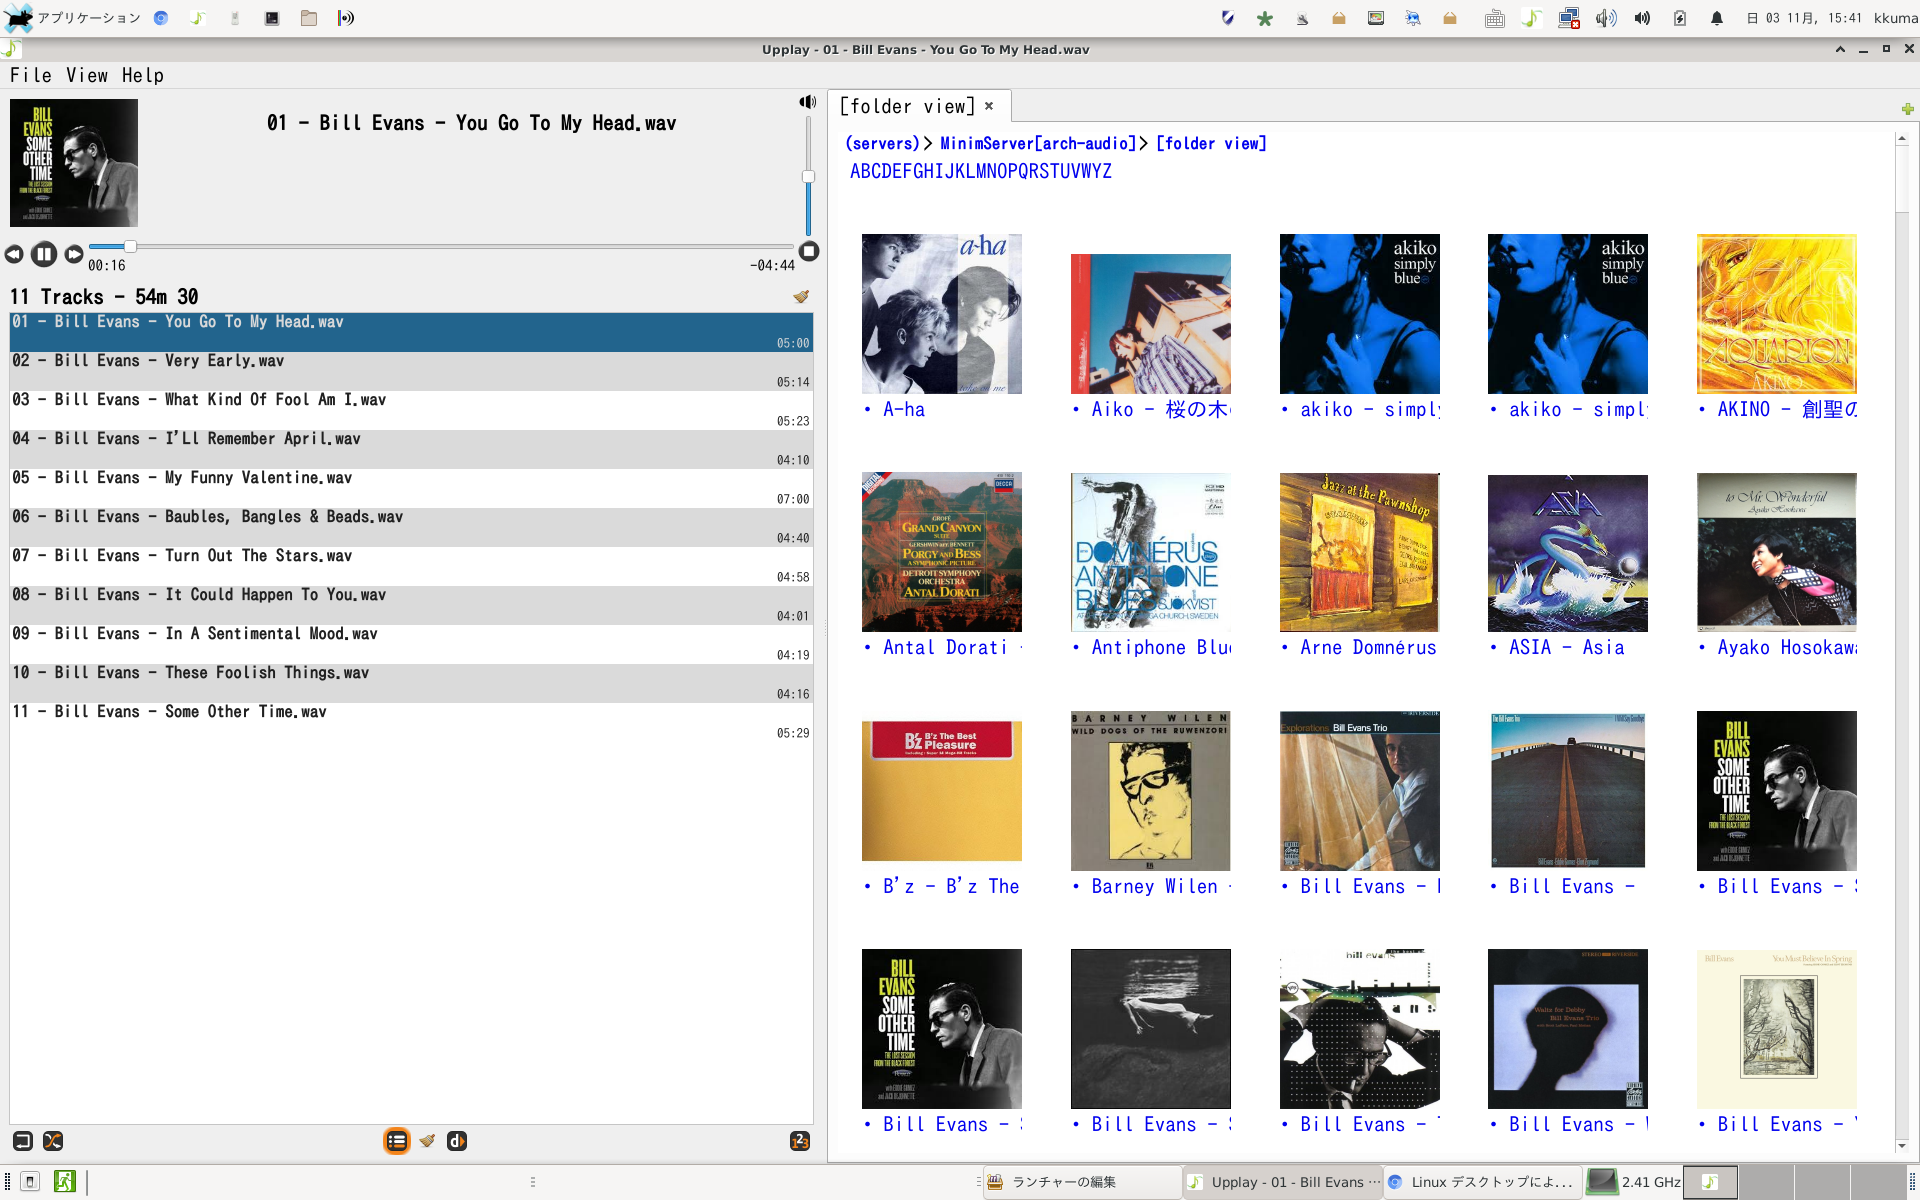The width and height of the screenshot is (1920, 1200).
Task: Stop playback with the stop button
Action: coord(809,252)
